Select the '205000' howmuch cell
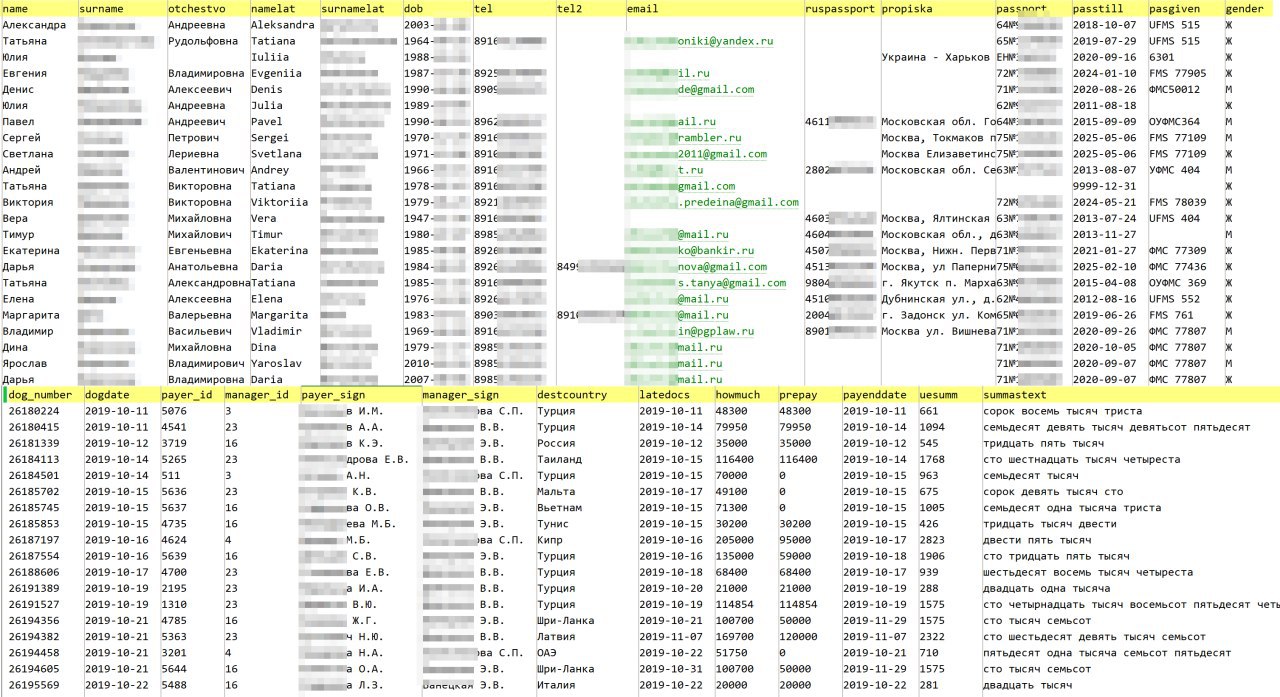This screenshot has height=697, width=1280. coord(734,540)
